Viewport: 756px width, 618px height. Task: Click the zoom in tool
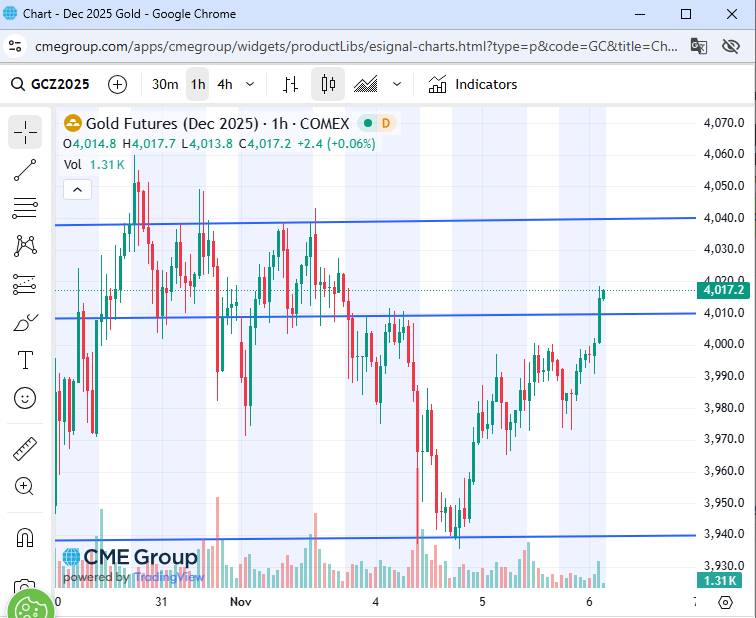pos(25,487)
